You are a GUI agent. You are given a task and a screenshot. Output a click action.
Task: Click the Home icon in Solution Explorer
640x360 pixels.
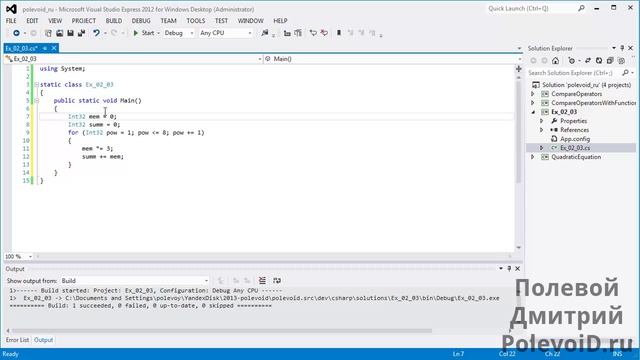click(x=556, y=61)
